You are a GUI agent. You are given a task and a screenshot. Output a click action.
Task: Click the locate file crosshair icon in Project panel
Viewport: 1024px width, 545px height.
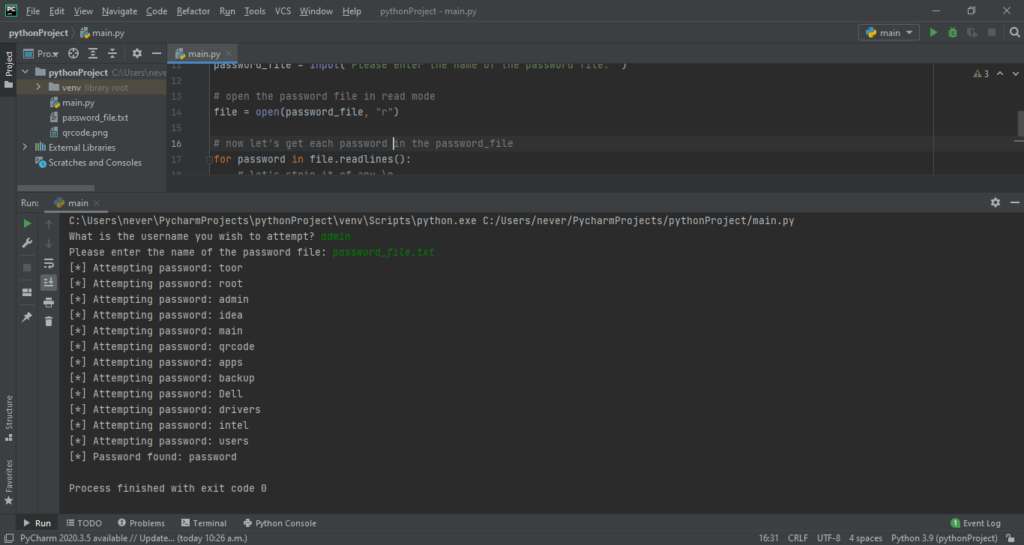73,54
